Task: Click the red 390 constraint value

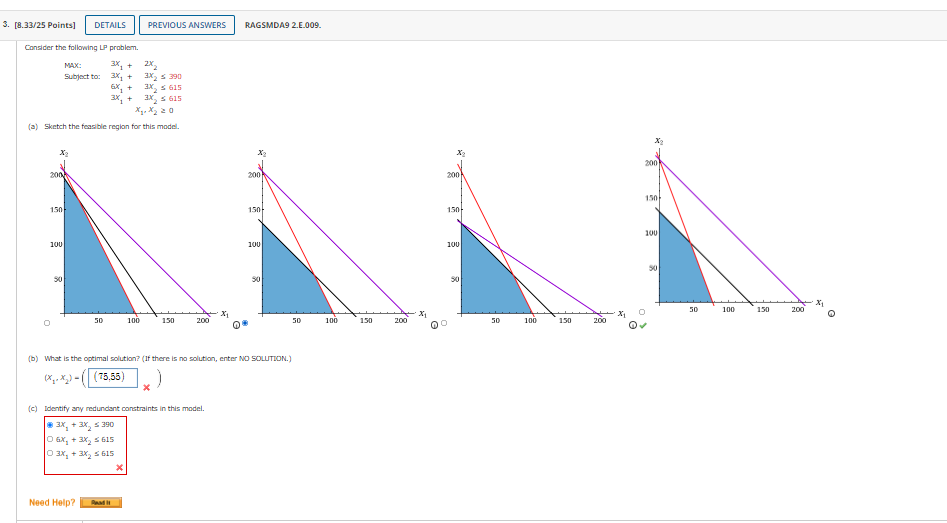Action: [x=175, y=77]
